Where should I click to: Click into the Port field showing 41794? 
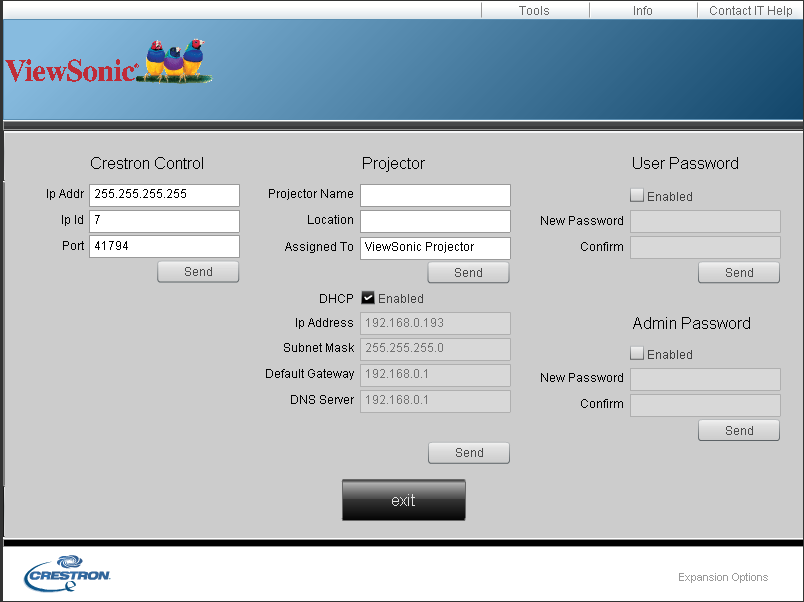164,246
